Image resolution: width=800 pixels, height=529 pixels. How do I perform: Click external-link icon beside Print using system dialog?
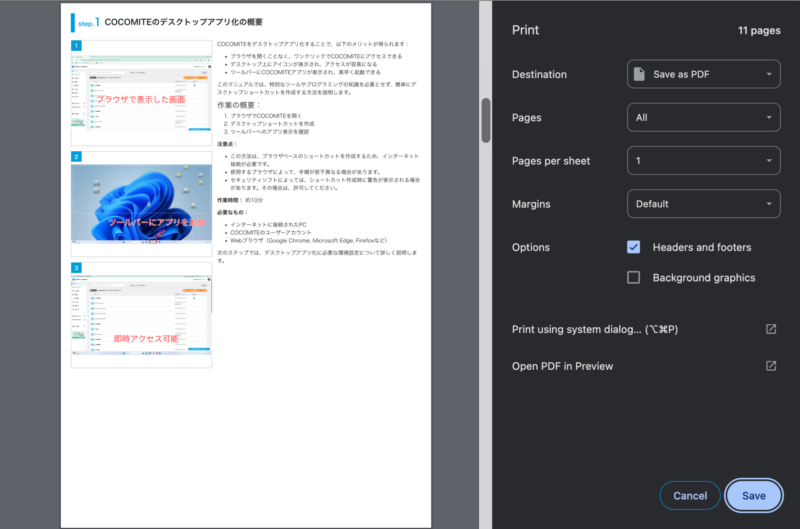pyautogui.click(x=771, y=329)
